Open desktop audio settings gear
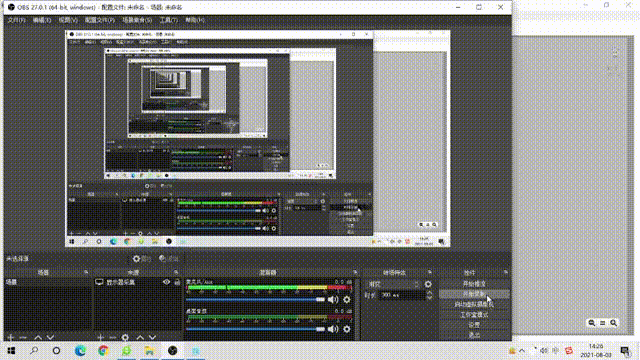This screenshot has height=360, width=640. point(347,329)
